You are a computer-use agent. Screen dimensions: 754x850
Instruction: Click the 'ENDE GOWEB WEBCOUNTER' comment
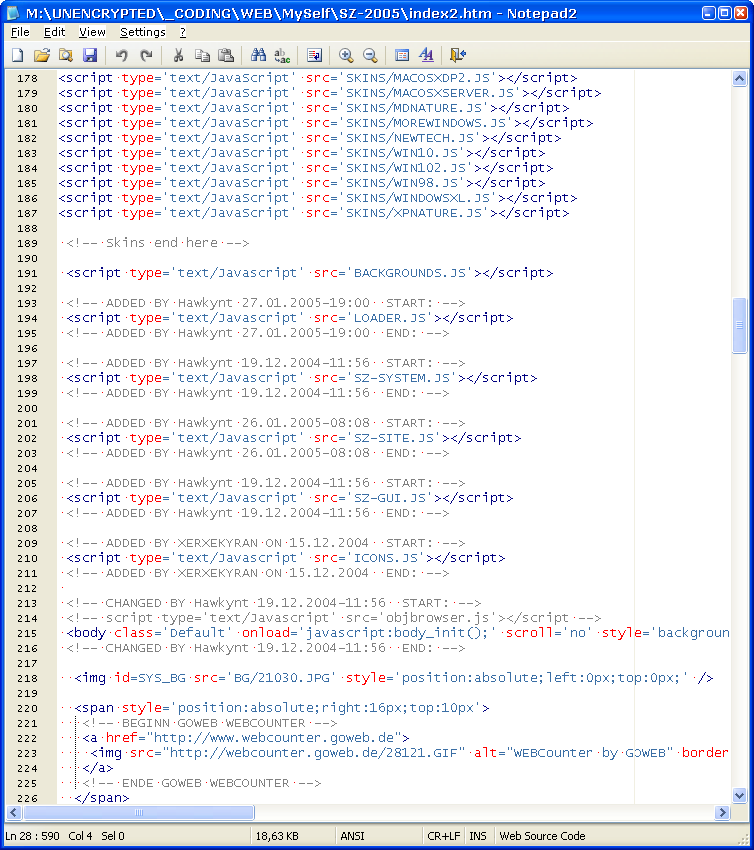click(202, 783)
